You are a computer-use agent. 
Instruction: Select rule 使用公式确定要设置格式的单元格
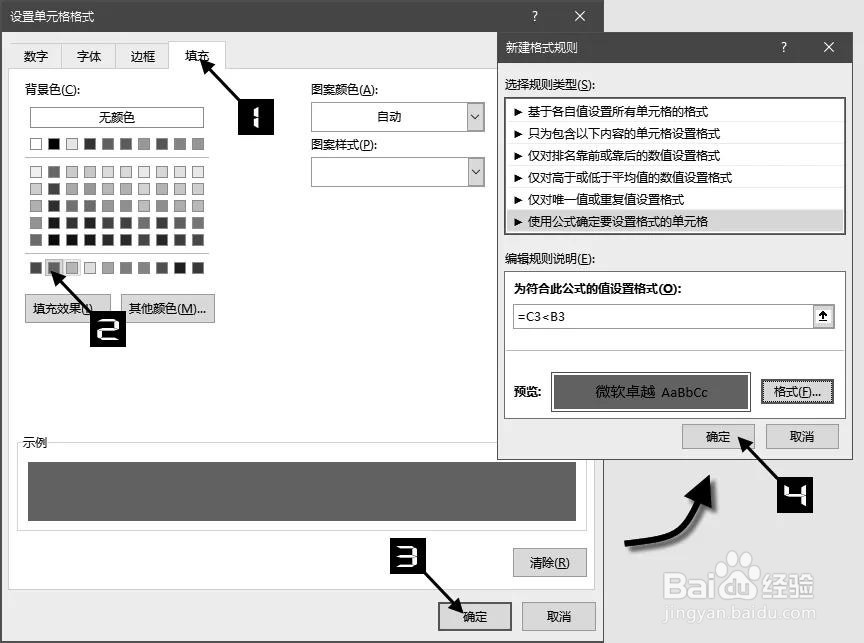point(674,221)
